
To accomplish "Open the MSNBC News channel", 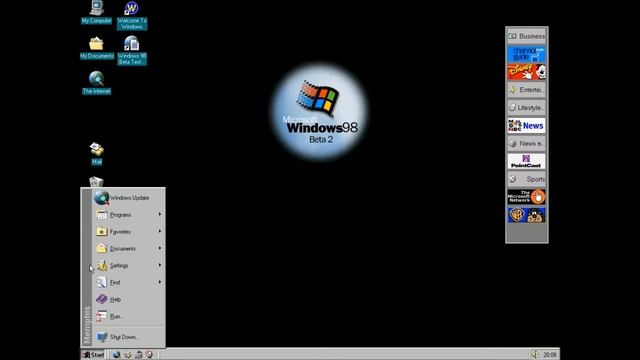I will (x=527, y=126).
